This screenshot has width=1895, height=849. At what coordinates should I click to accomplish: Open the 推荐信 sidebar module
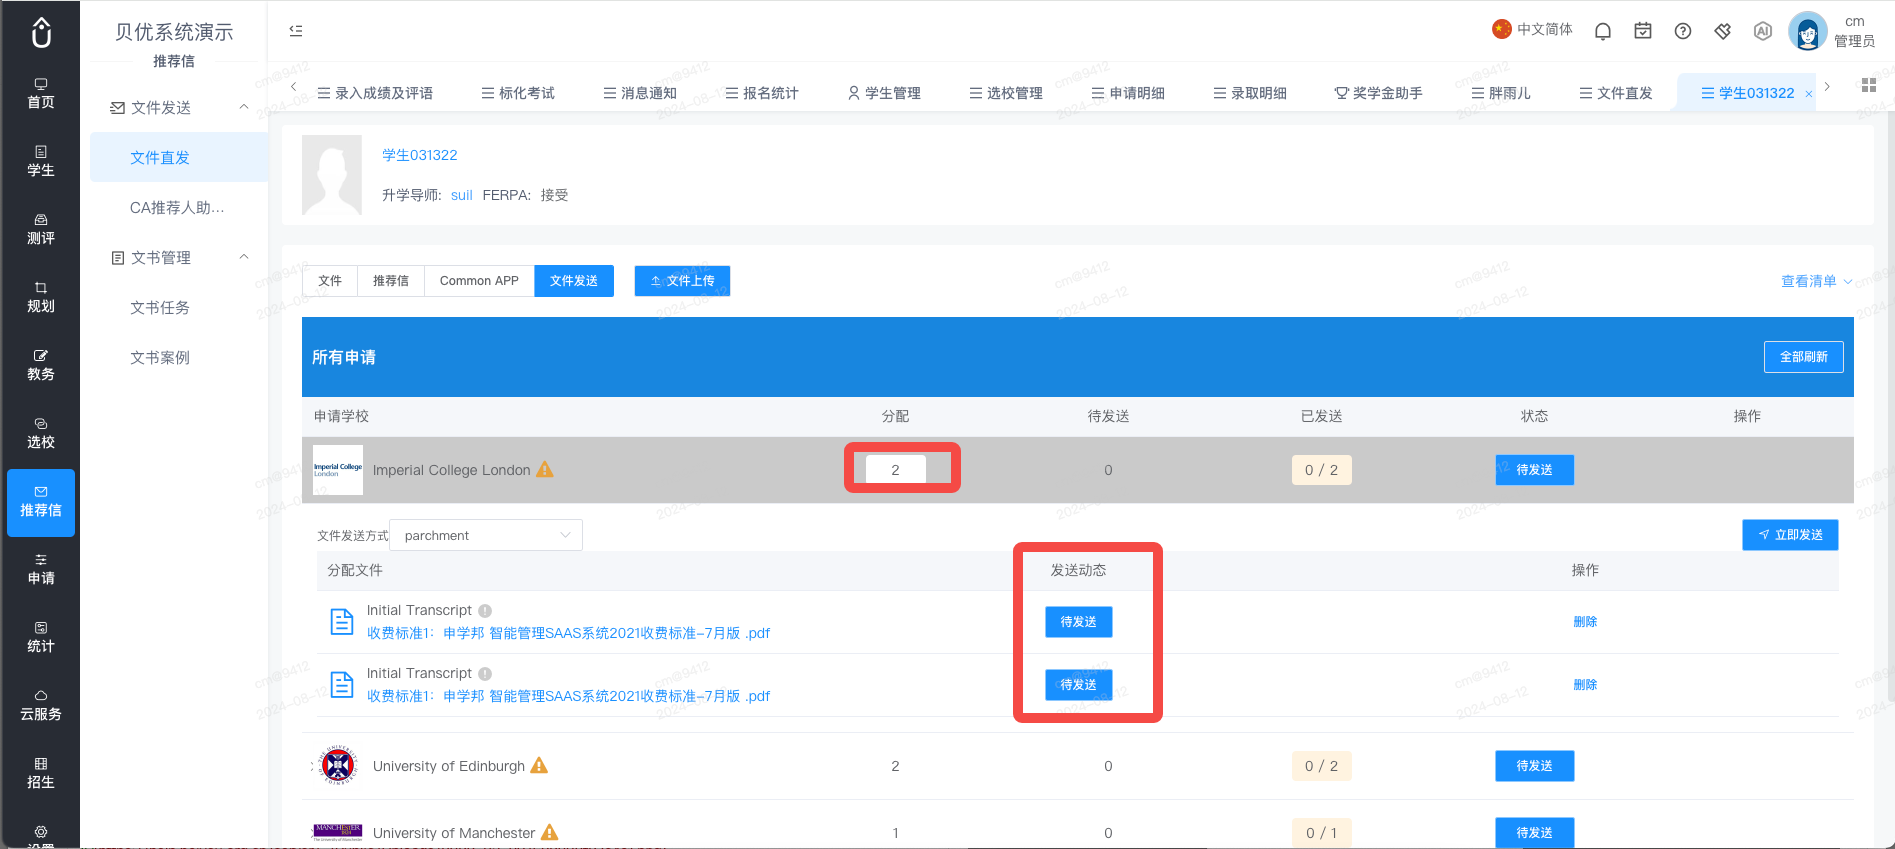41,502
